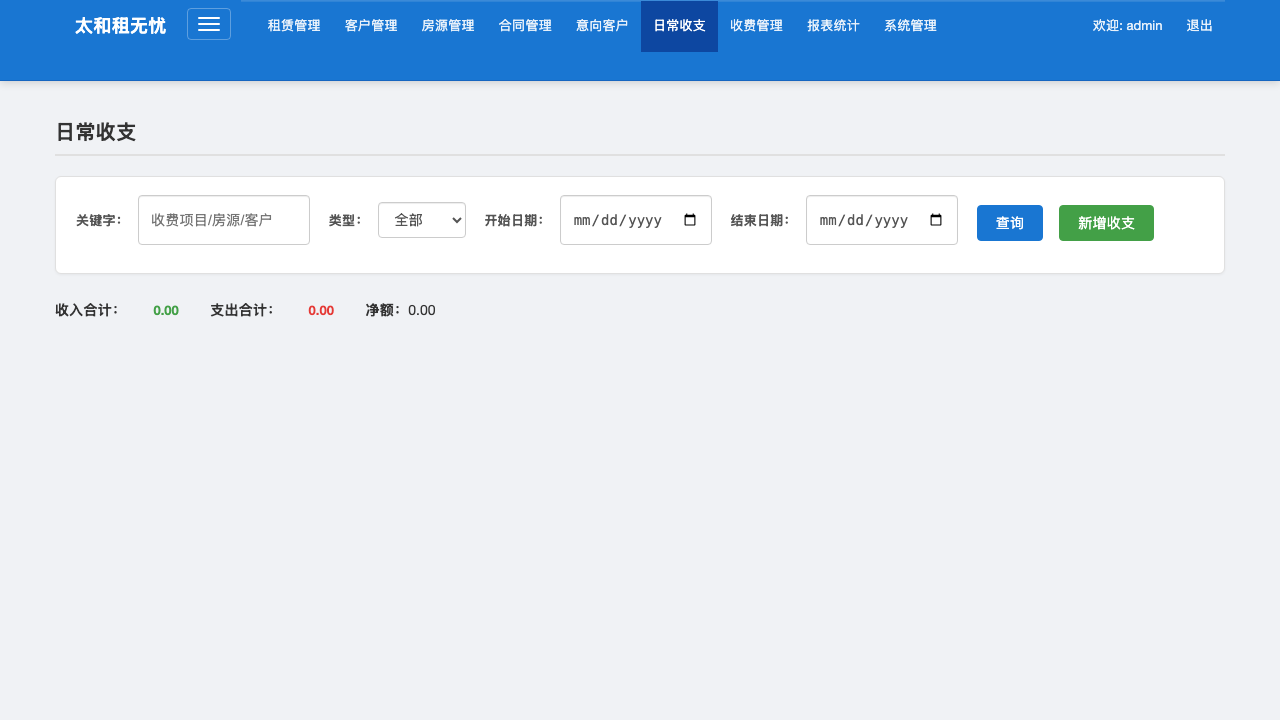
Task: Select the active 日常收支 menu item
Action: [679, 26]
